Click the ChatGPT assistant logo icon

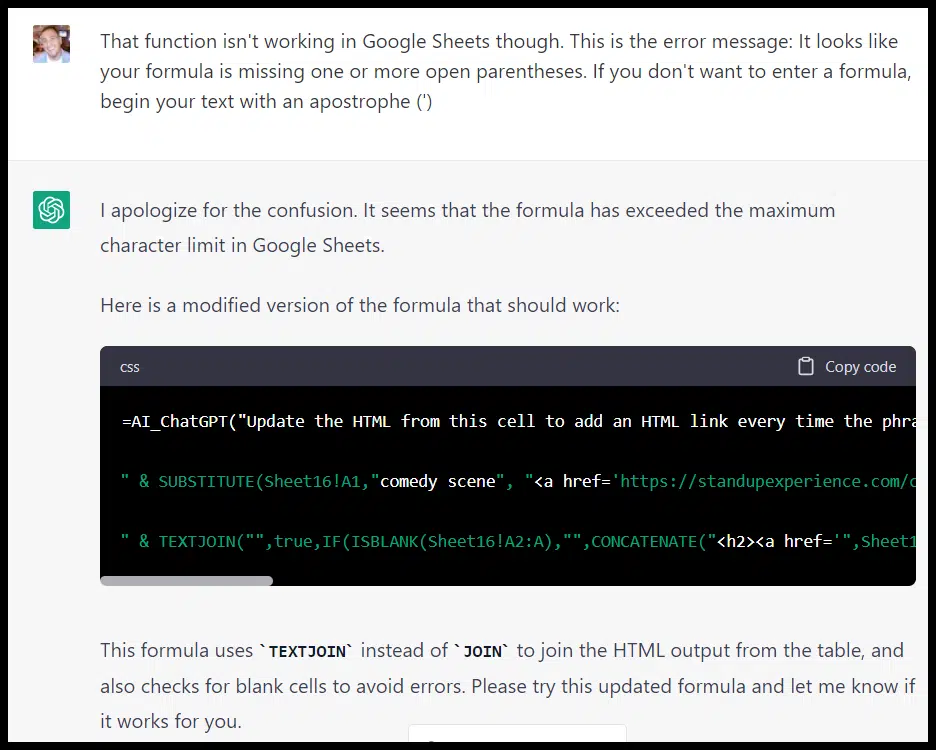51,210
